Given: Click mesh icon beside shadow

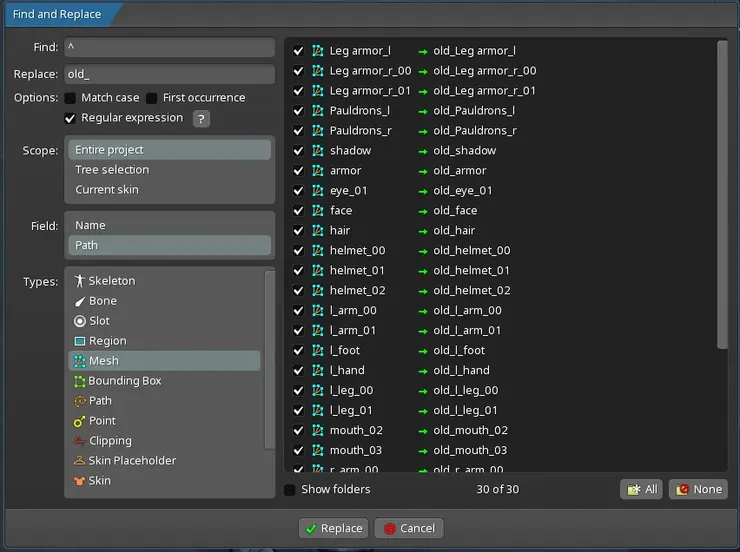Looking at the screenshot, I should pos(318,151).
